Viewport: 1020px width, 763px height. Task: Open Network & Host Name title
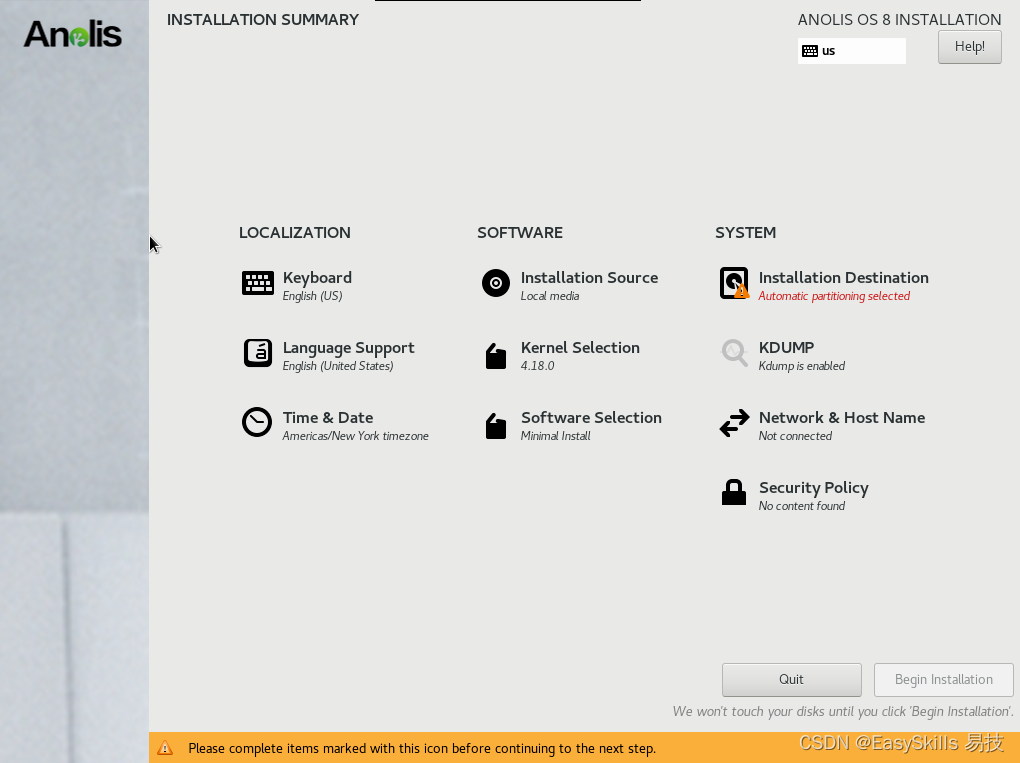[842, 418]
